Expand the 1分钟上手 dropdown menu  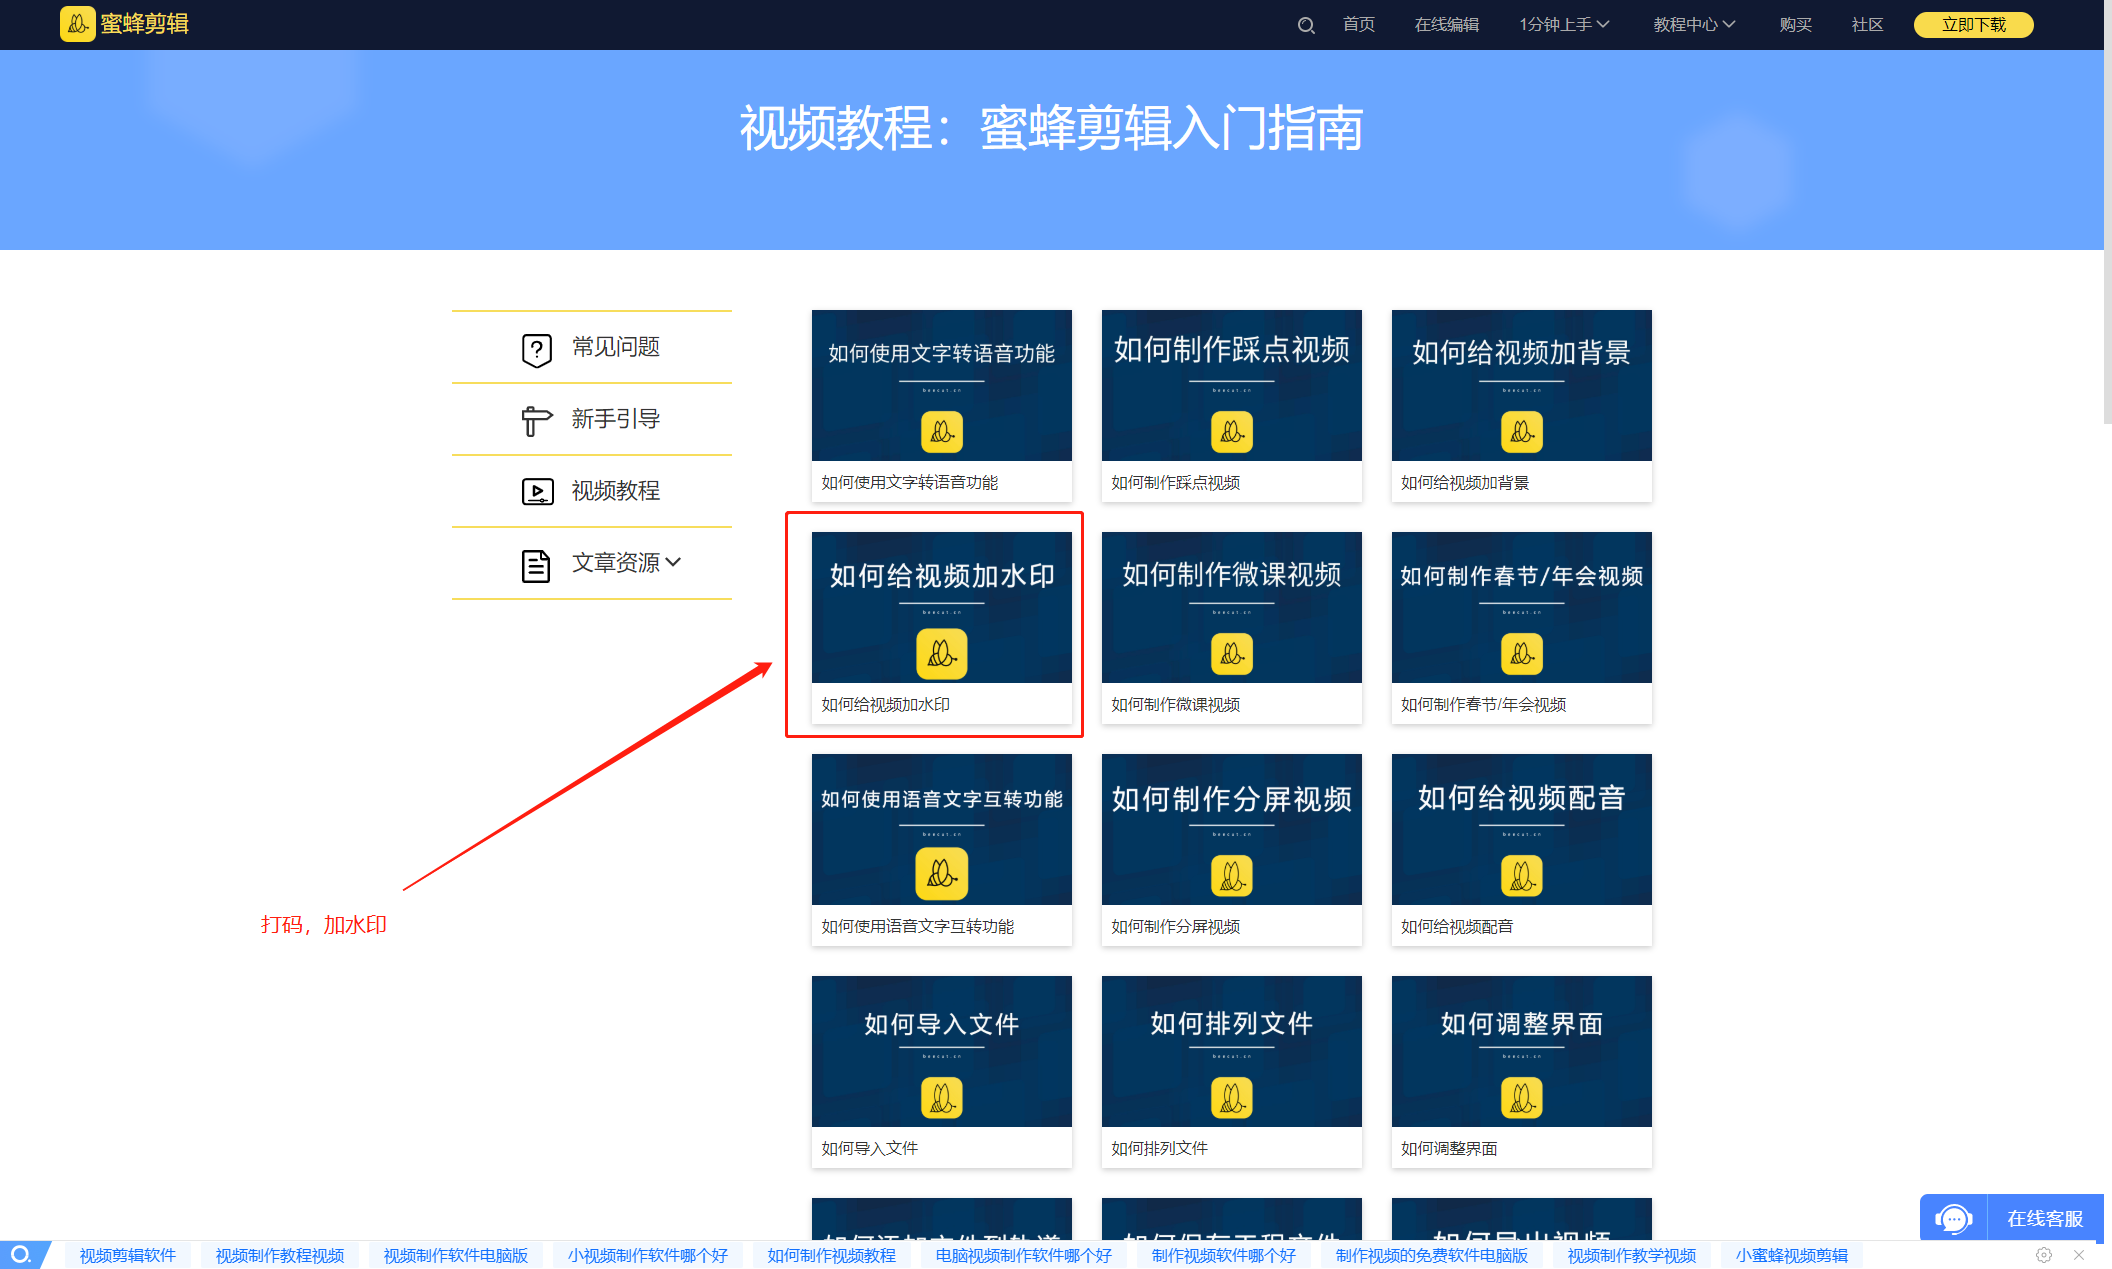(1564, 25)
